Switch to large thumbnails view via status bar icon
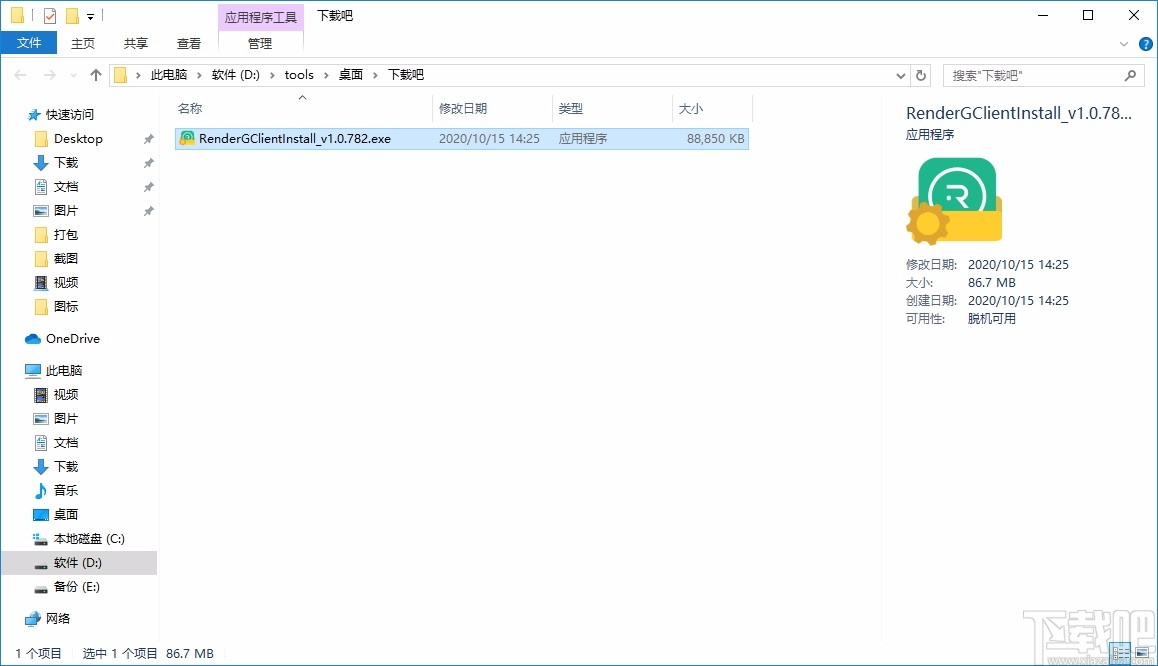Image resolution: width=1158 pixels, height=666 pixels. pyautogui.click(x=1142, y=652)
